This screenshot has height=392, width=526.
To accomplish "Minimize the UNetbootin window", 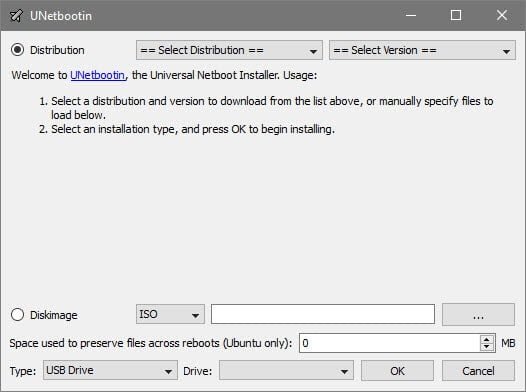I will (411, 15).
